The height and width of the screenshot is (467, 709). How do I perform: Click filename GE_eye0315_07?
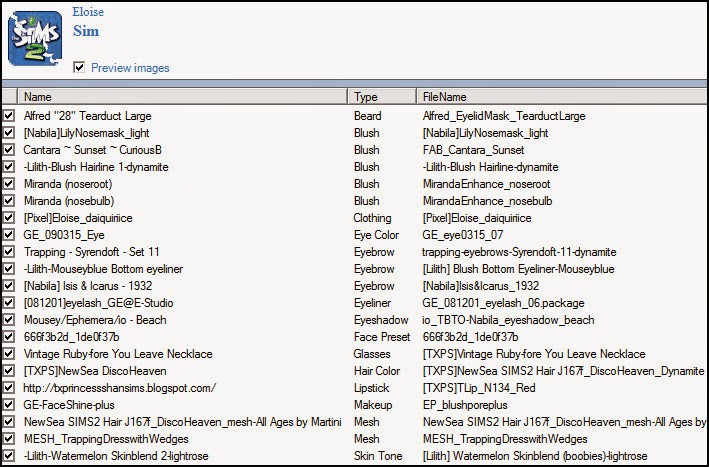pos(463,235)
